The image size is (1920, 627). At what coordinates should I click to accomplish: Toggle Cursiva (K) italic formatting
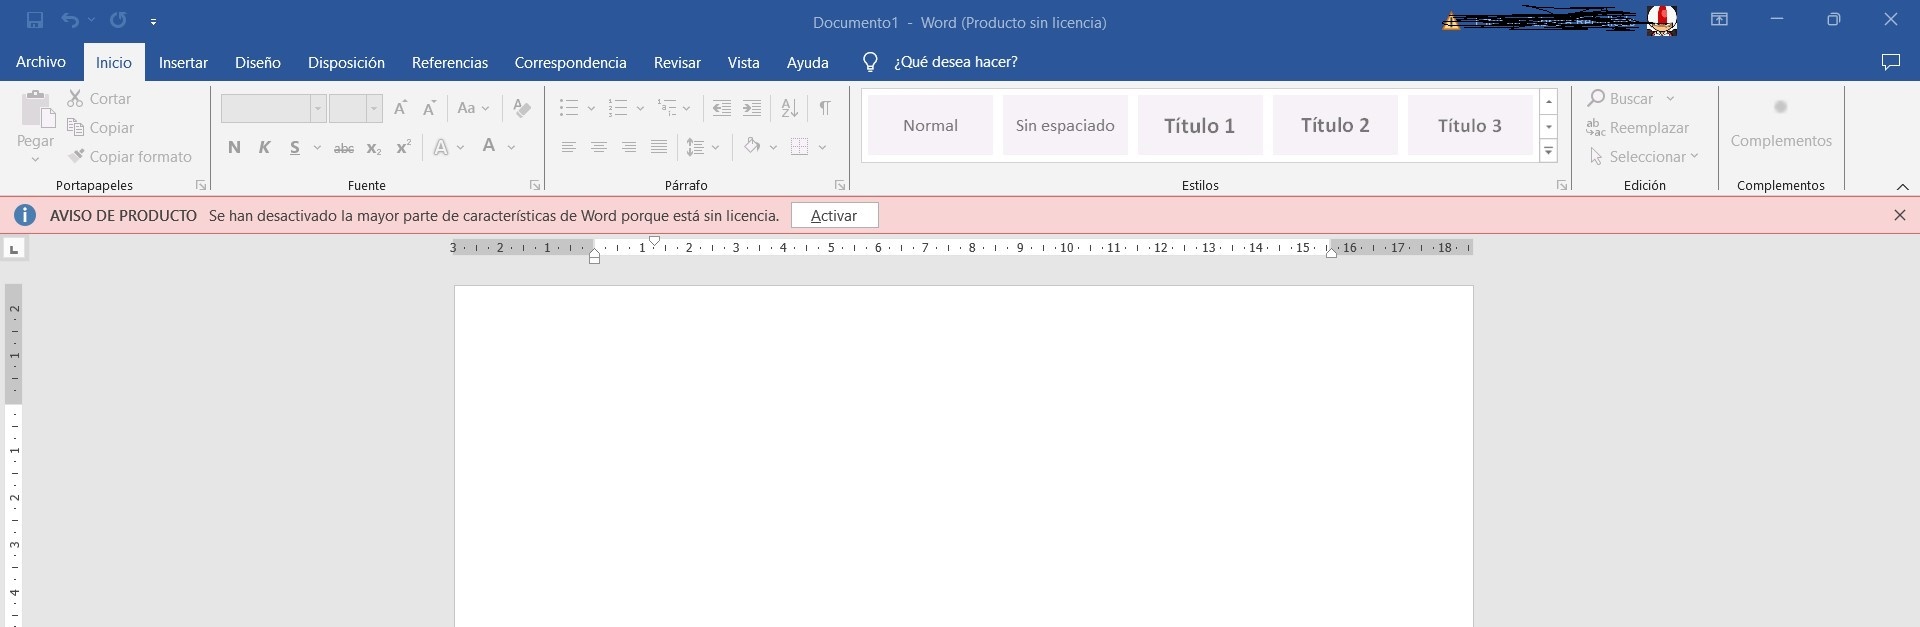click(x=265, y=147)
